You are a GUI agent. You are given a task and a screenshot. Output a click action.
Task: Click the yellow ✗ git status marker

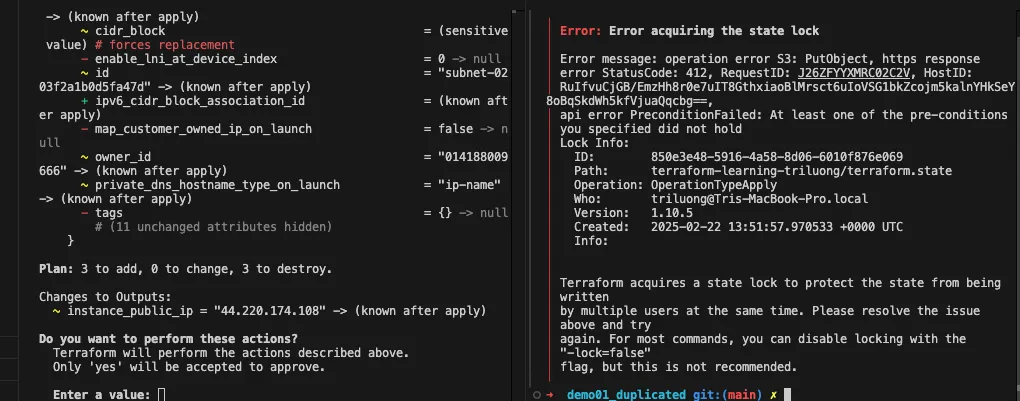[x=773, y=394]
